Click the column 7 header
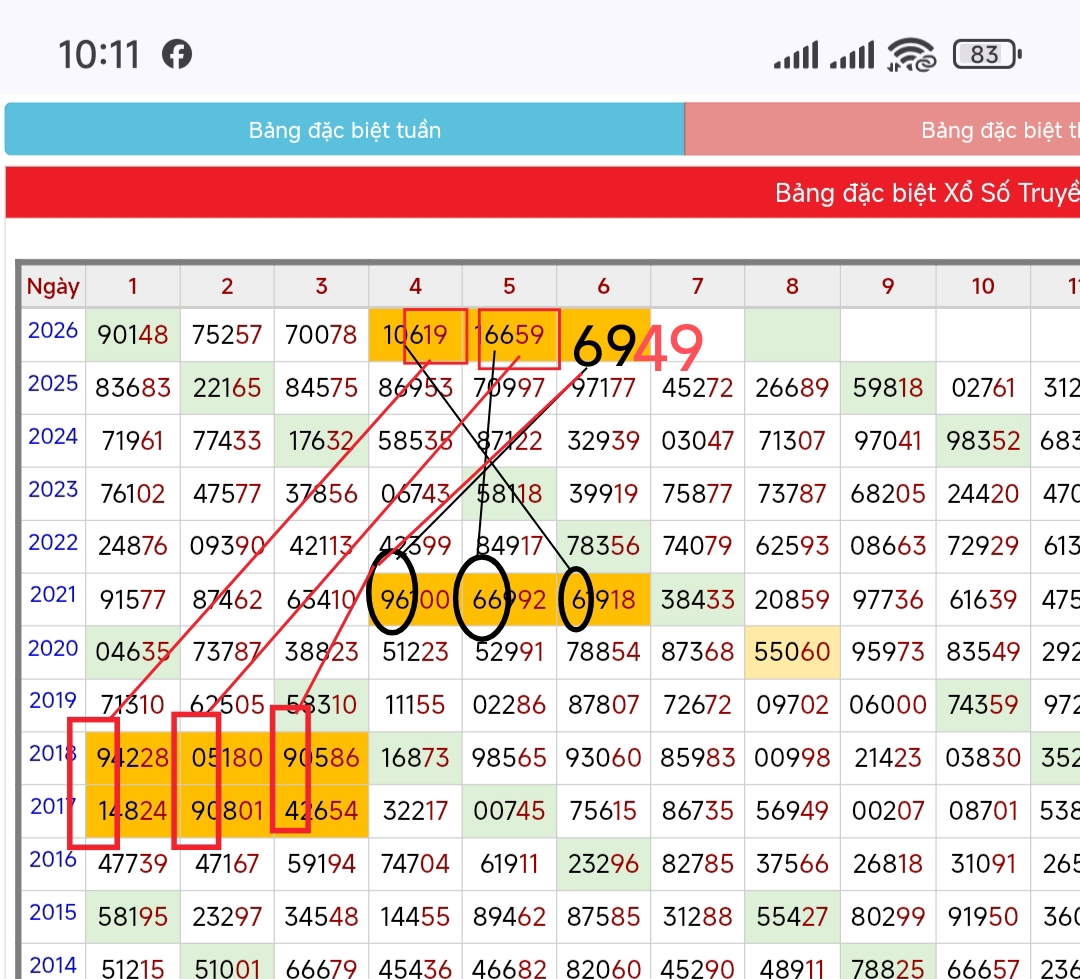This screenshot has width=1080, height=979. tap(697, 287)
